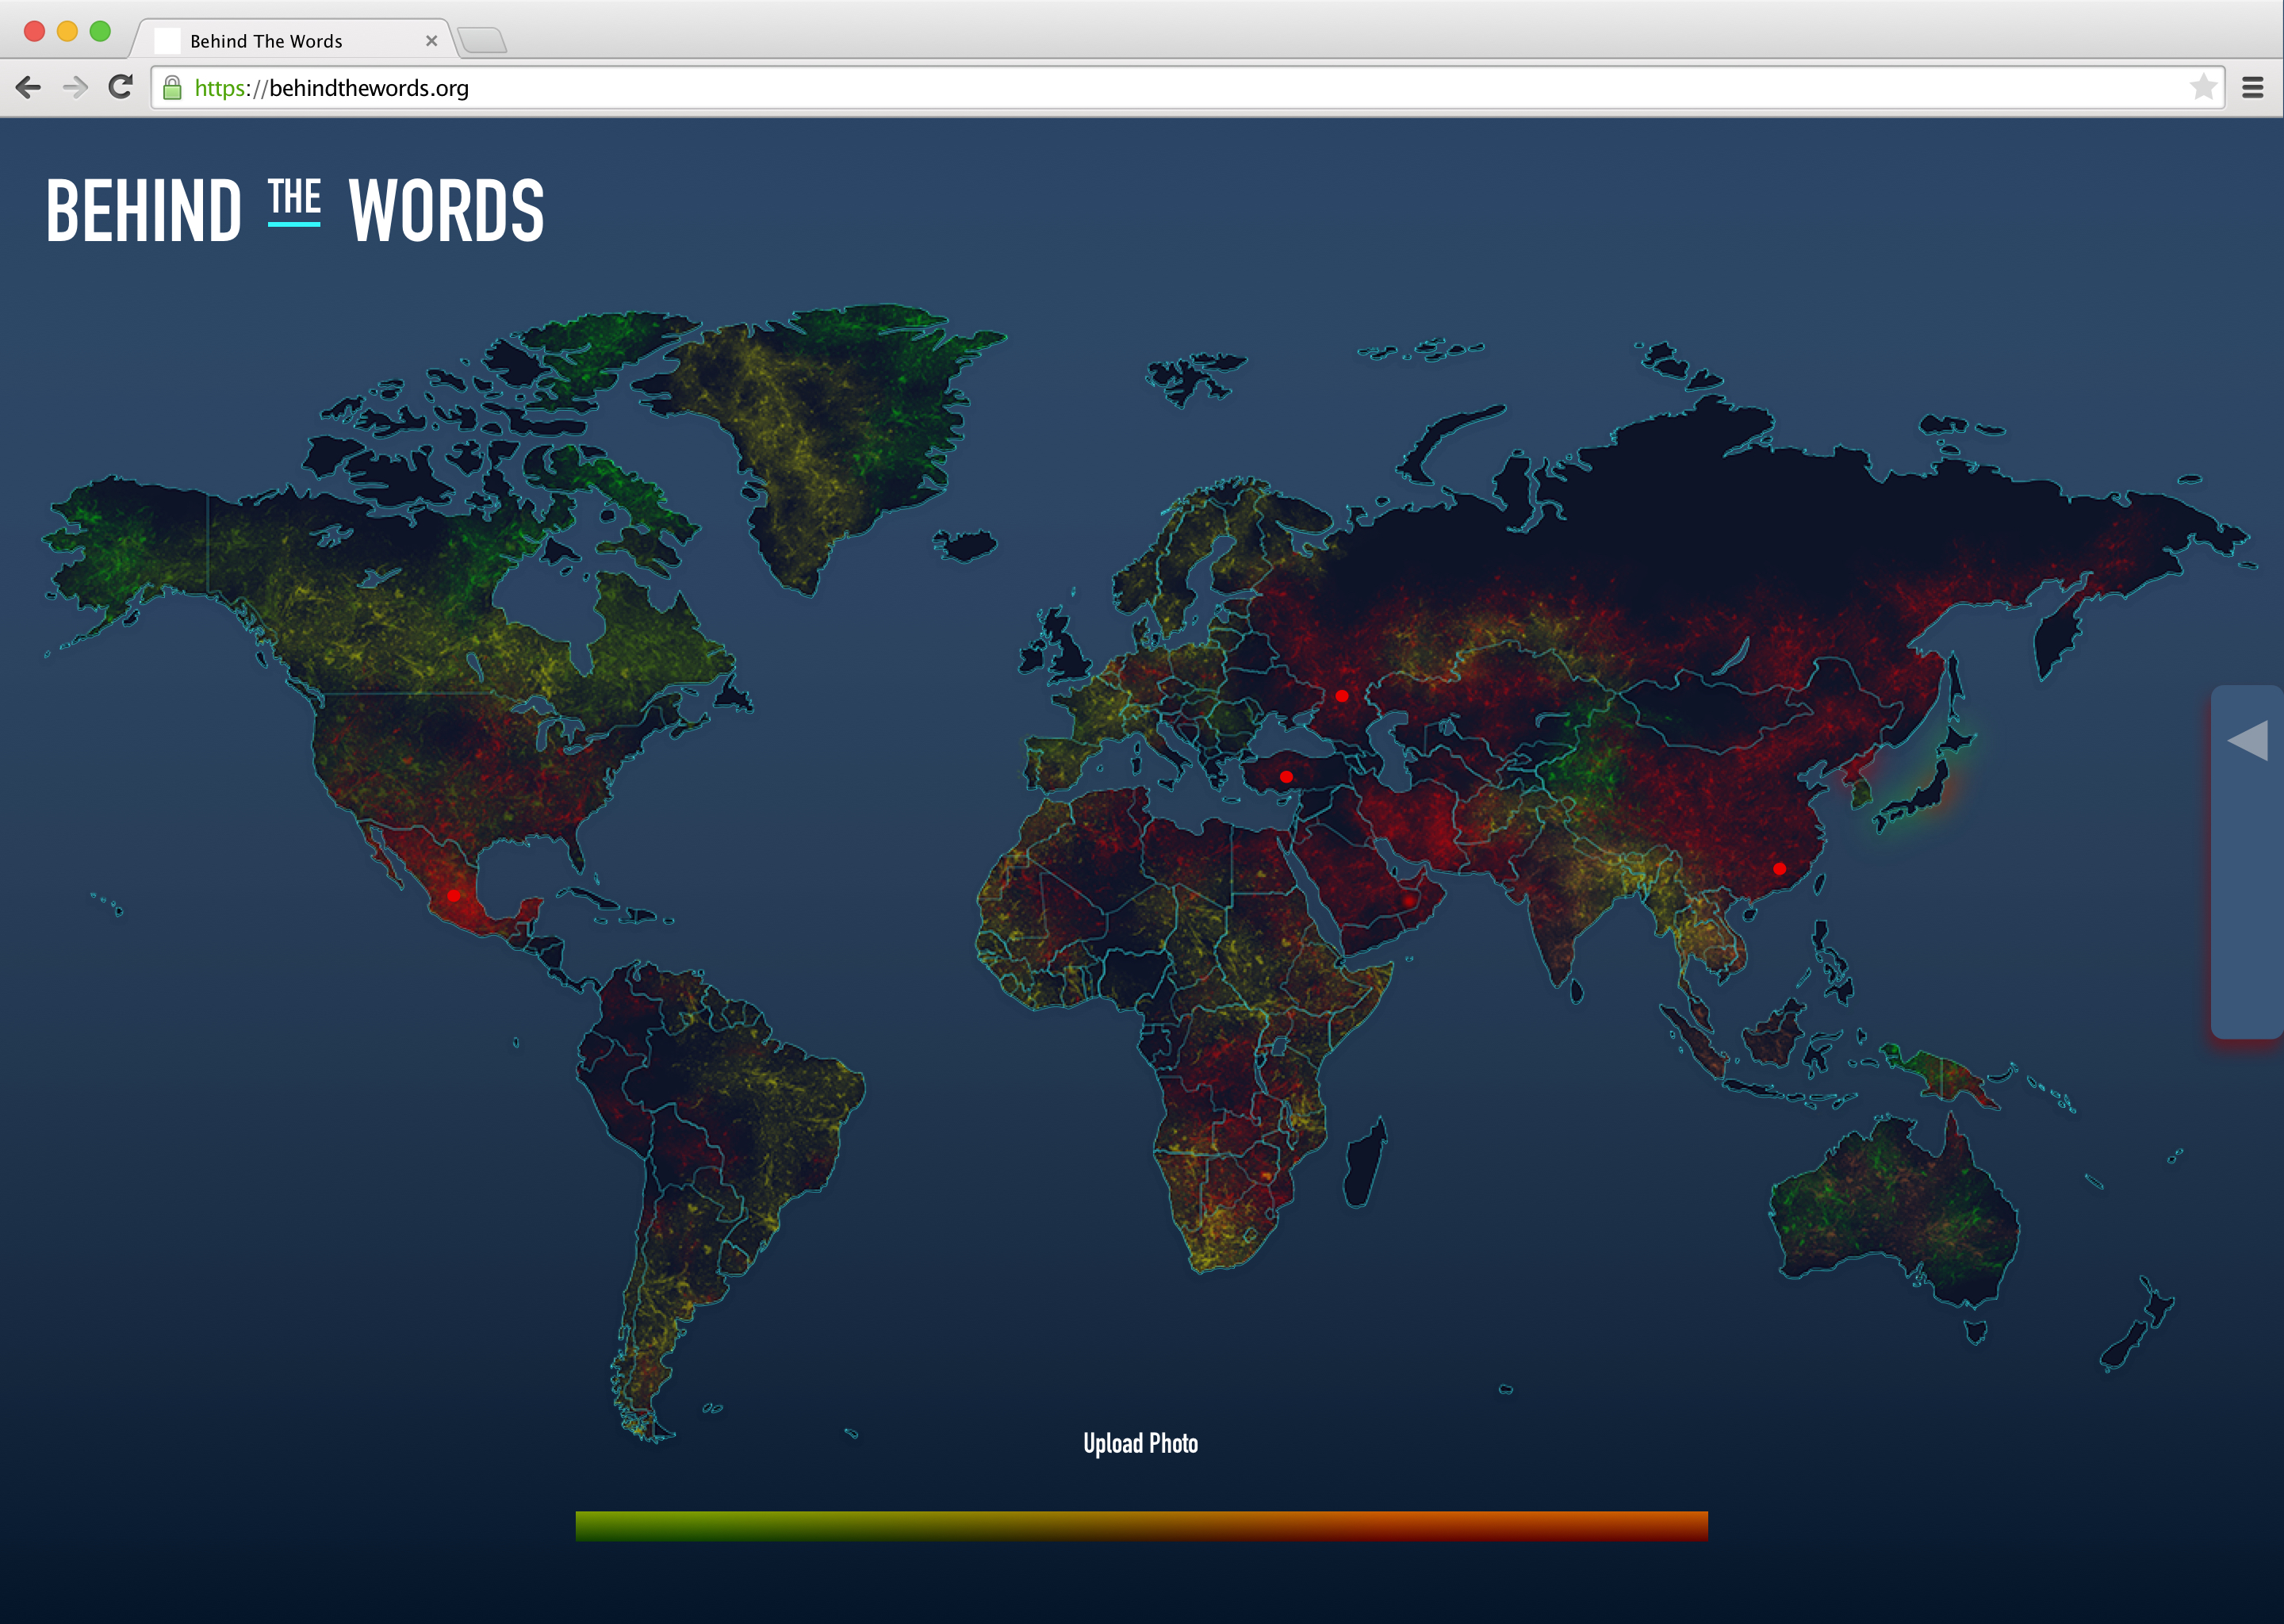Open a new browser tab
The image size is (2284, 1624).
tap(483, 41)
